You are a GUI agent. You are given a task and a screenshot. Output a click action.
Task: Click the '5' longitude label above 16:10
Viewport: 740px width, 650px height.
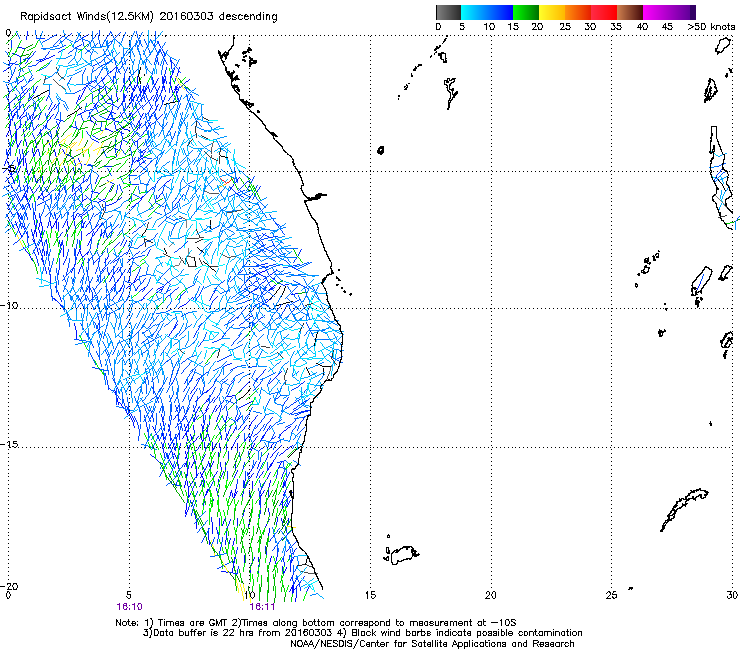click(x=128, y=595)
